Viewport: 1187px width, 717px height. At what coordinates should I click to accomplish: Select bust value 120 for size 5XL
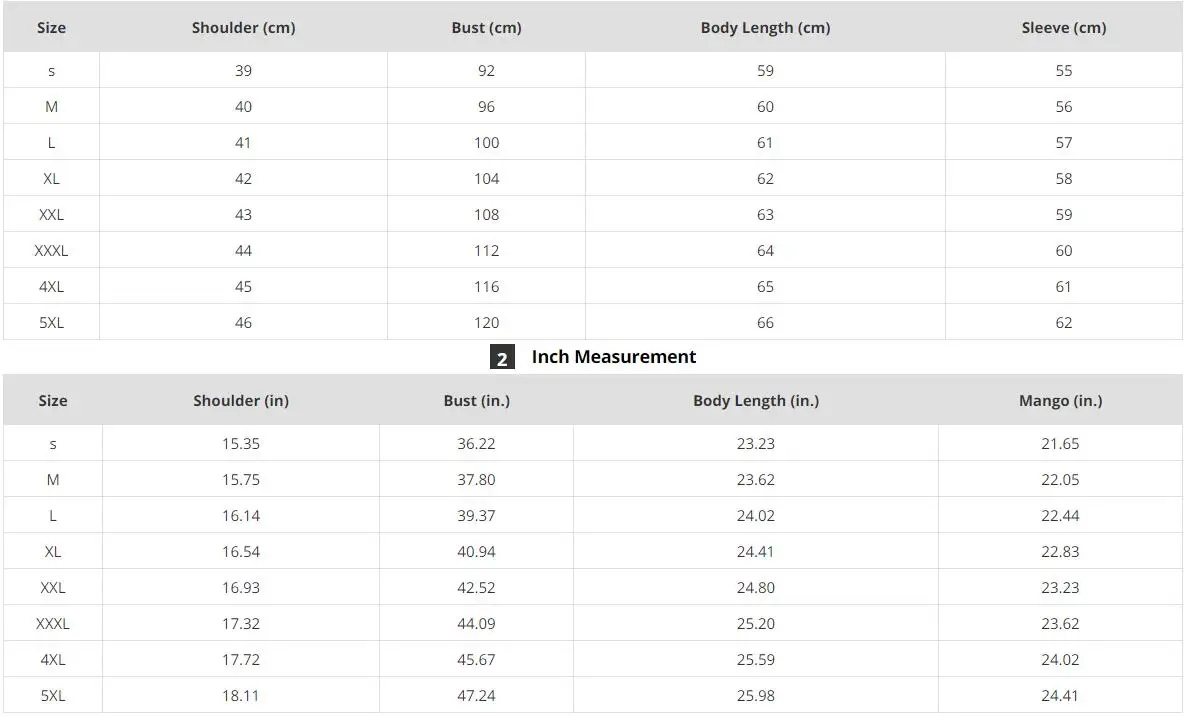486,323
